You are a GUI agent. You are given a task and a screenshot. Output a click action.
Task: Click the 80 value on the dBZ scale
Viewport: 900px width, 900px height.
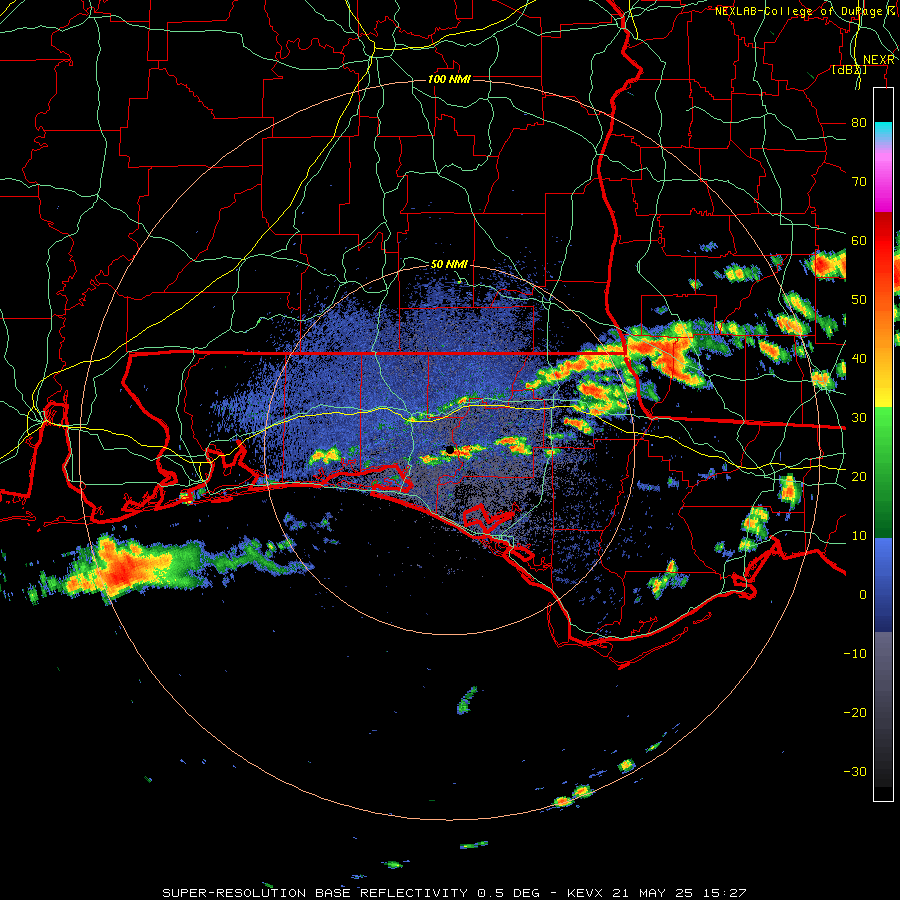tap(859, 123)
